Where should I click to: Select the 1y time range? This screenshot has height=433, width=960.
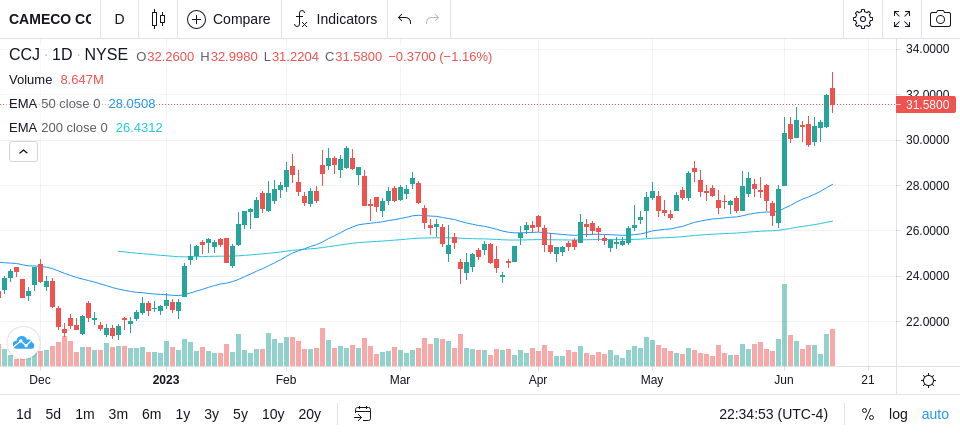[182, 414]
